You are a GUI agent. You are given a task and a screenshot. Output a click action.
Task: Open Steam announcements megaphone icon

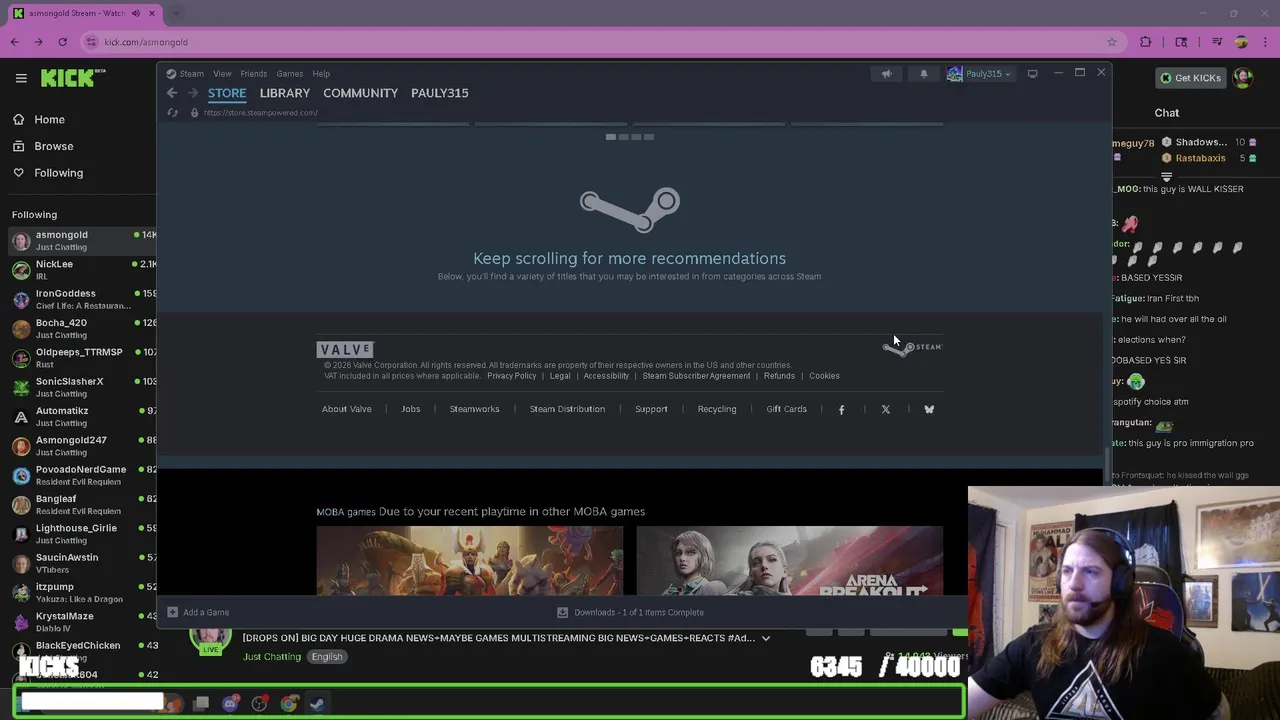[x=886, y=73]
